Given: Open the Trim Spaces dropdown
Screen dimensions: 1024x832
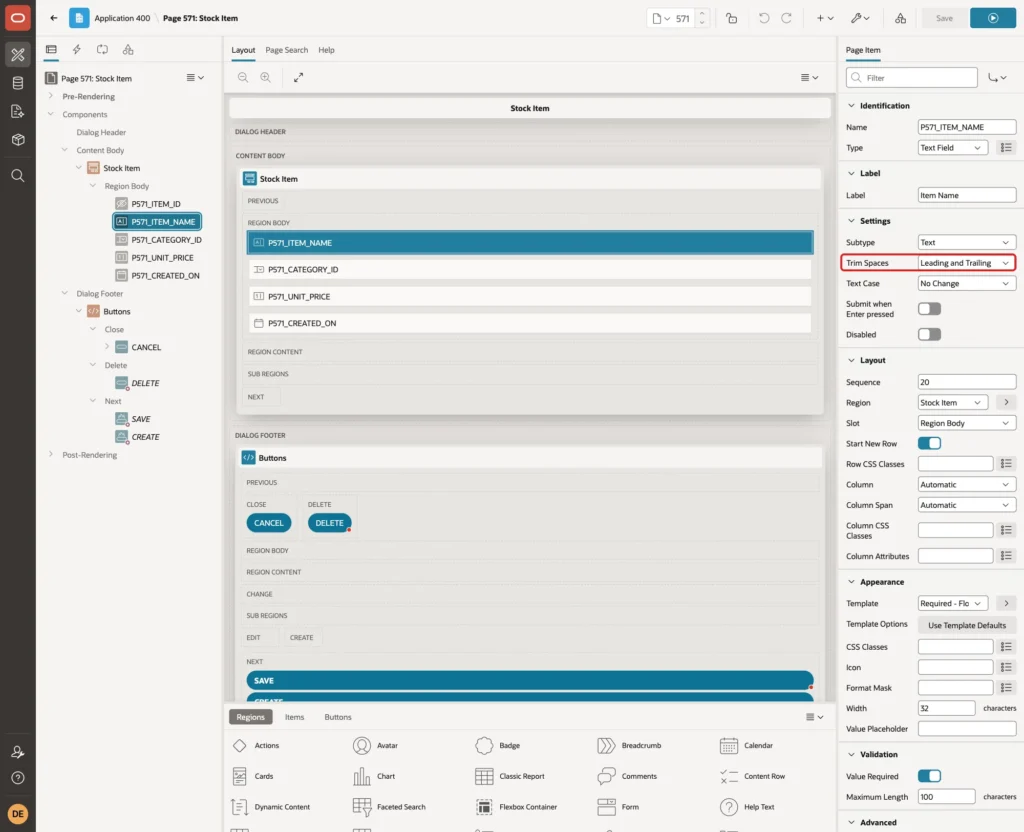Looking at the screenshot, I should [967, 263].
